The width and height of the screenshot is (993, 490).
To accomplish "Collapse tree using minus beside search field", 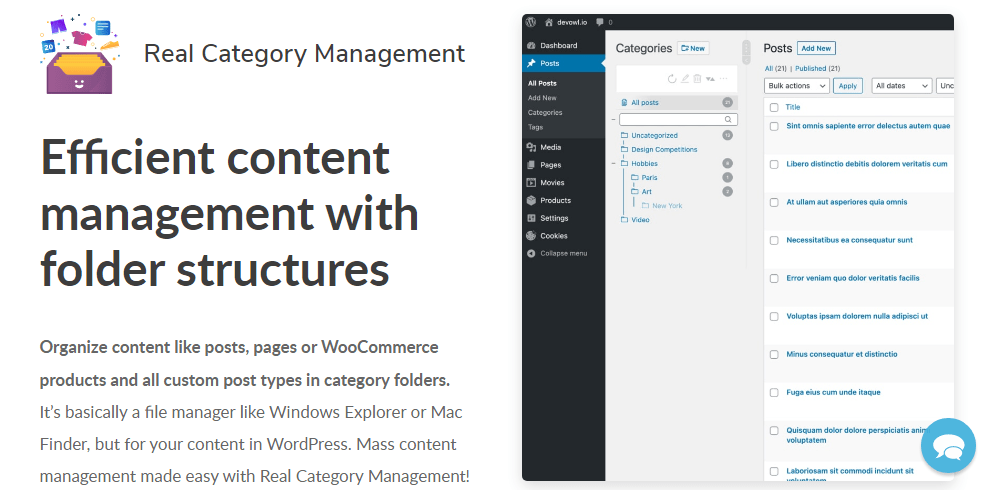I will coord(613,119).
